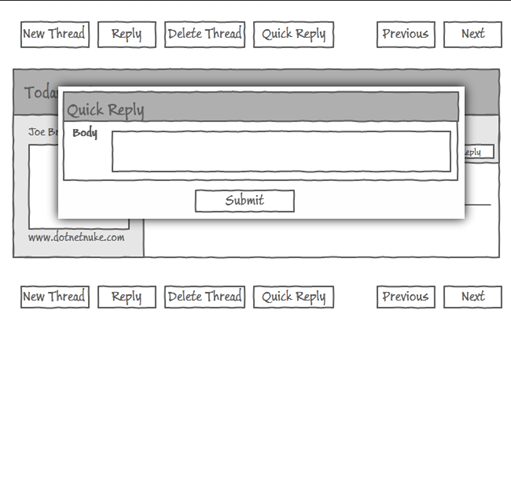Select the top Delete Thread button
Image resolution: width=511 pixels, height=480 pixels.
[x=205, y=35]
